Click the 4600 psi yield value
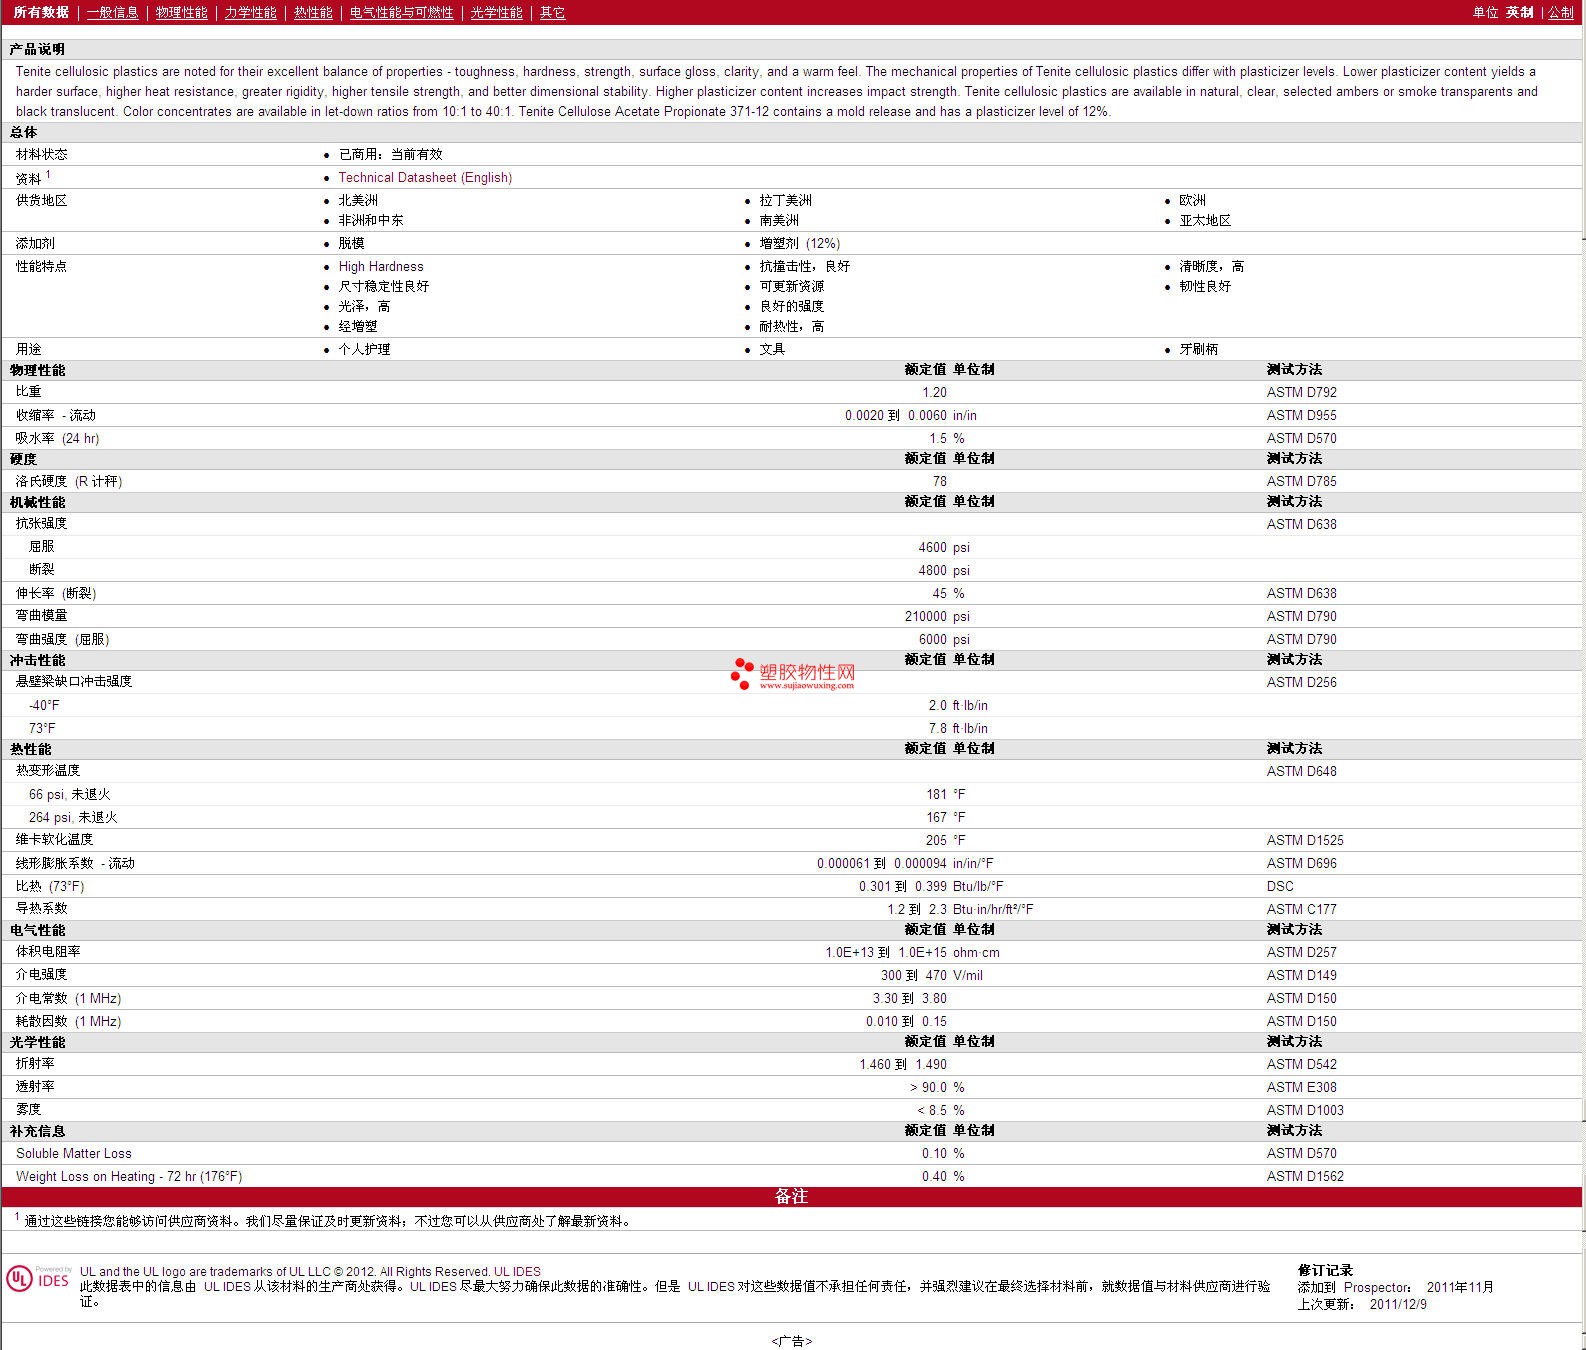 tap(944, 547)
